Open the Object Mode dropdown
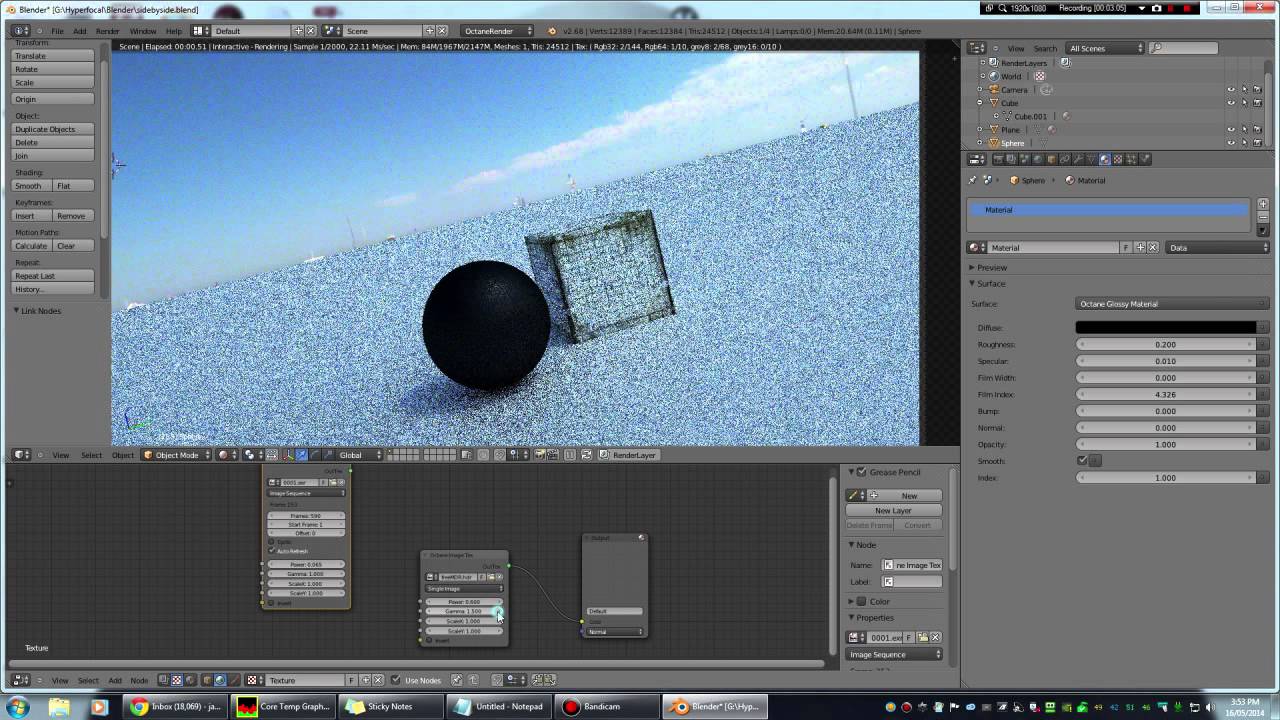Viewport: 1280px width, 720px height. point(177,455)
